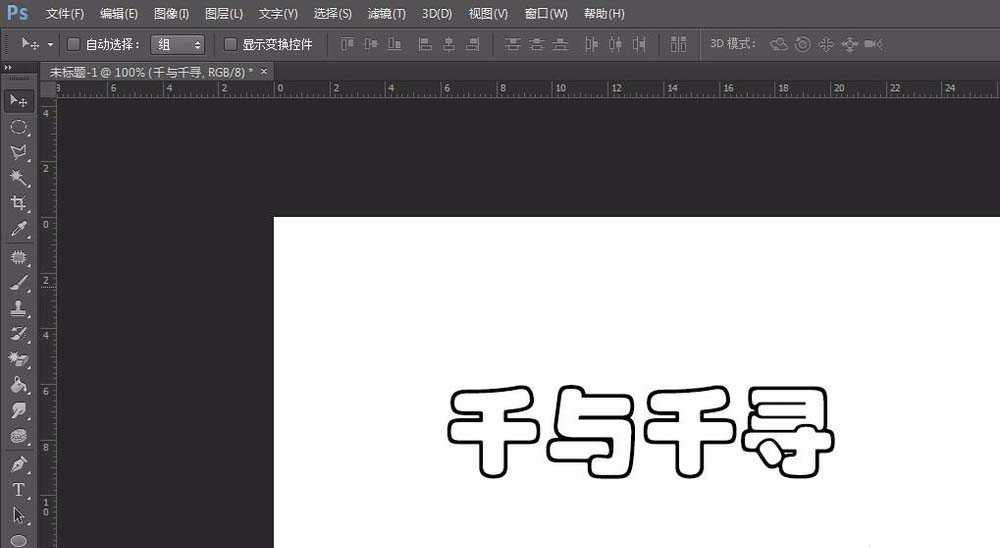Choose the Crop tool

click(18, 204)
